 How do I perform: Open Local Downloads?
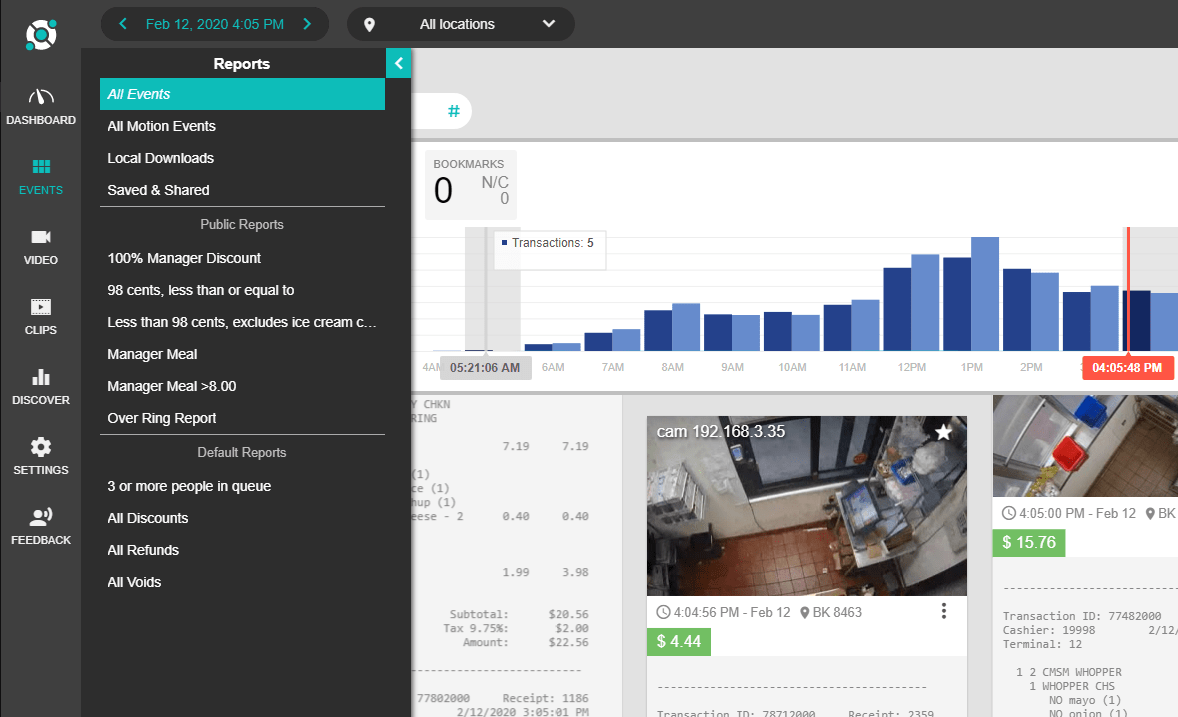coord(242,158)
